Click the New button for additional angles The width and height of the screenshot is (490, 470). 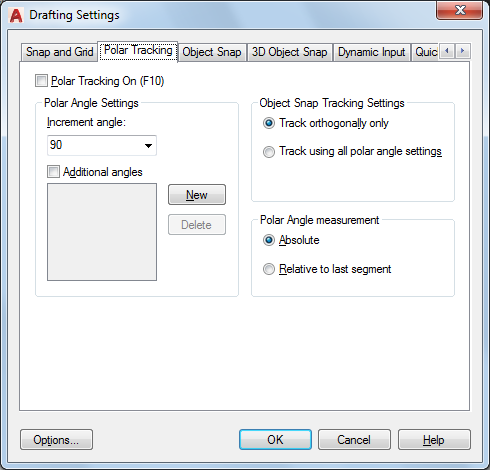click(197, 195)
